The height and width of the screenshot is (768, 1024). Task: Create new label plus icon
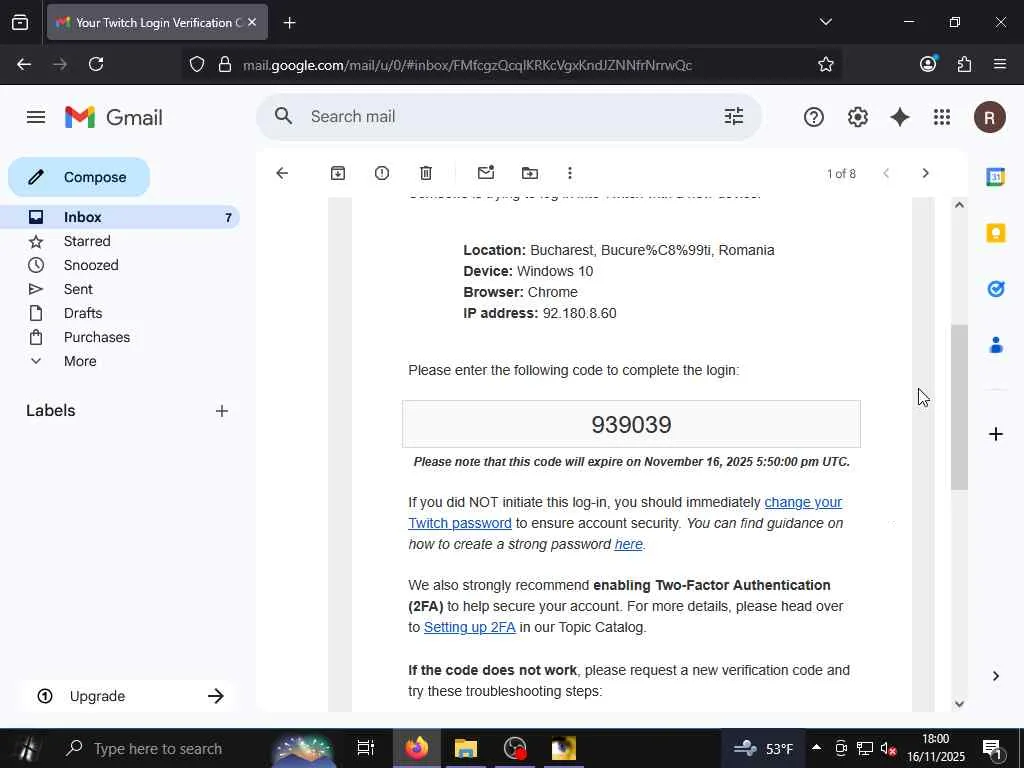click(222, 411)
